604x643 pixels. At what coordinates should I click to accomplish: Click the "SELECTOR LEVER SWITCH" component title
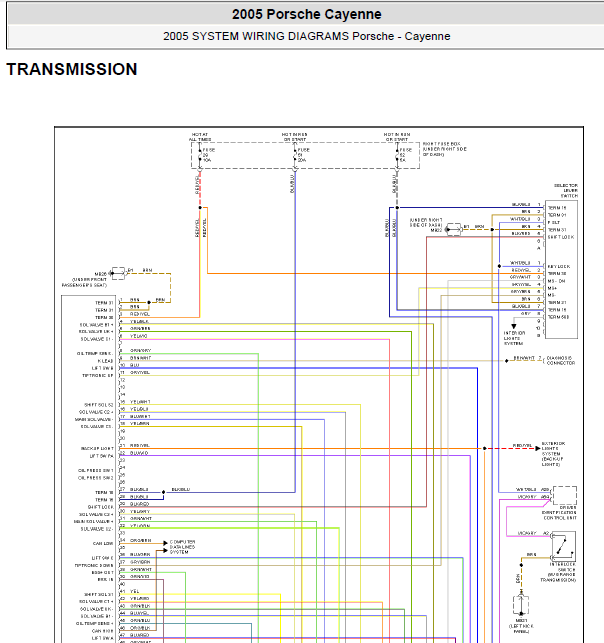pos(566,191)
